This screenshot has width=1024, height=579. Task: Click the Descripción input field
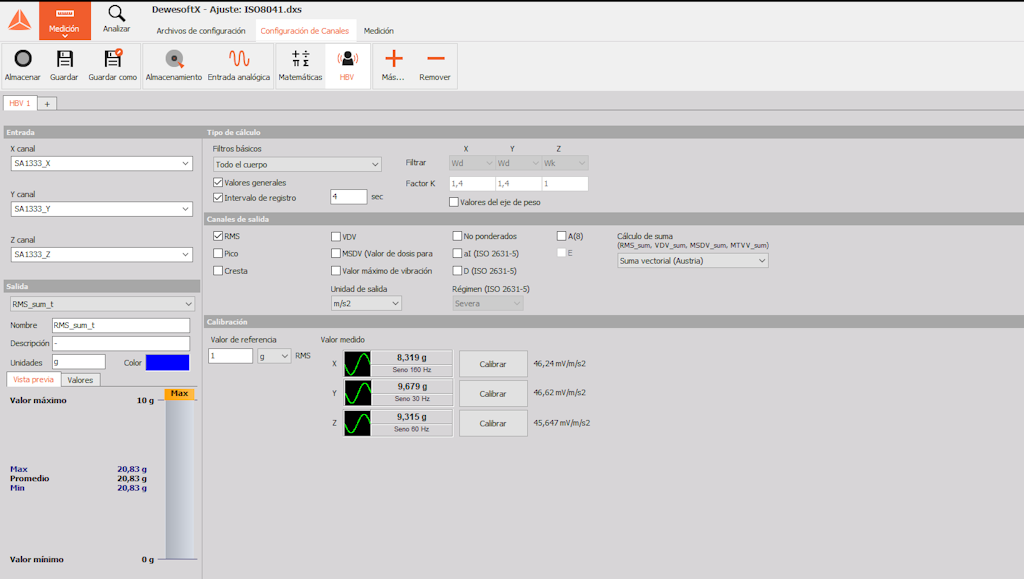point(121,343)
